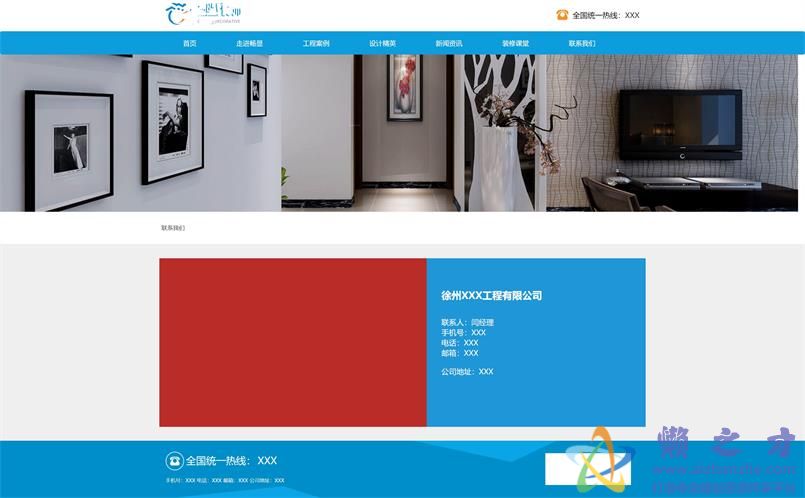Click the company name 徐州XXX工程有限公司
Screen dimensions: 805x498
pyautogui.click(x=491, y=295)
